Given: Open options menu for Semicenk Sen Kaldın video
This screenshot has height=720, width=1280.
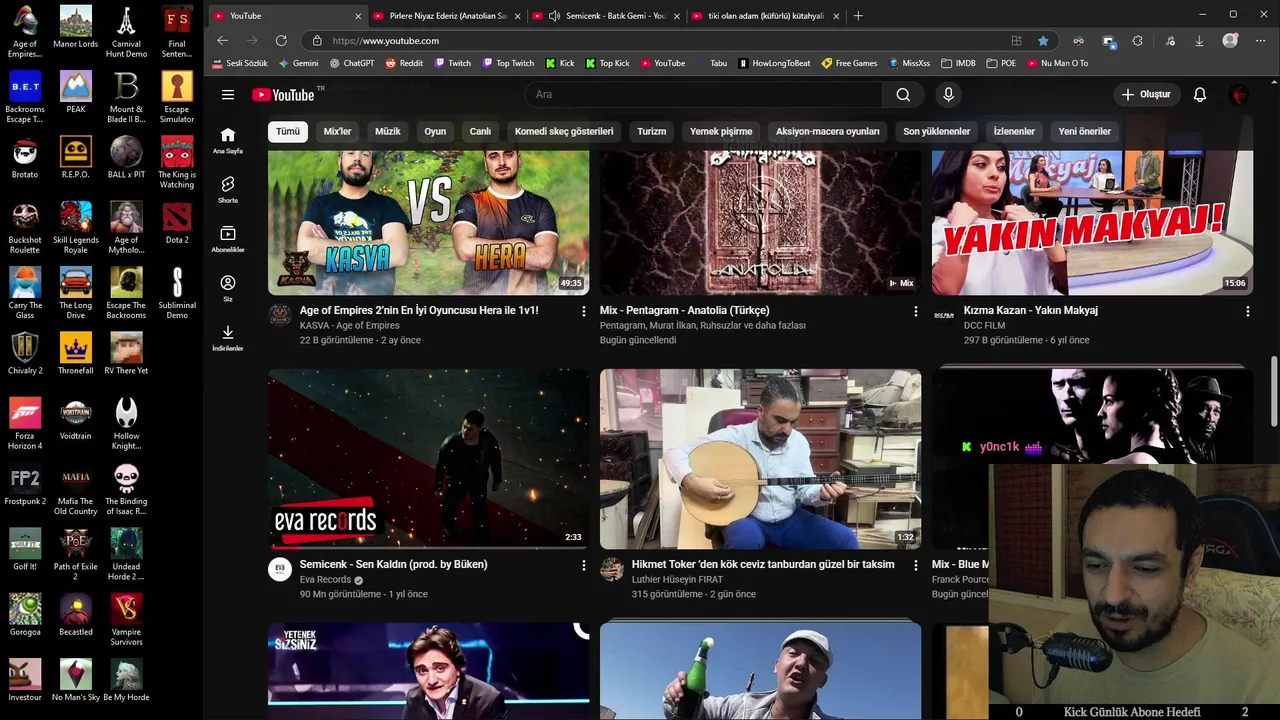Looking at the screenshot, I should [584, 566].
